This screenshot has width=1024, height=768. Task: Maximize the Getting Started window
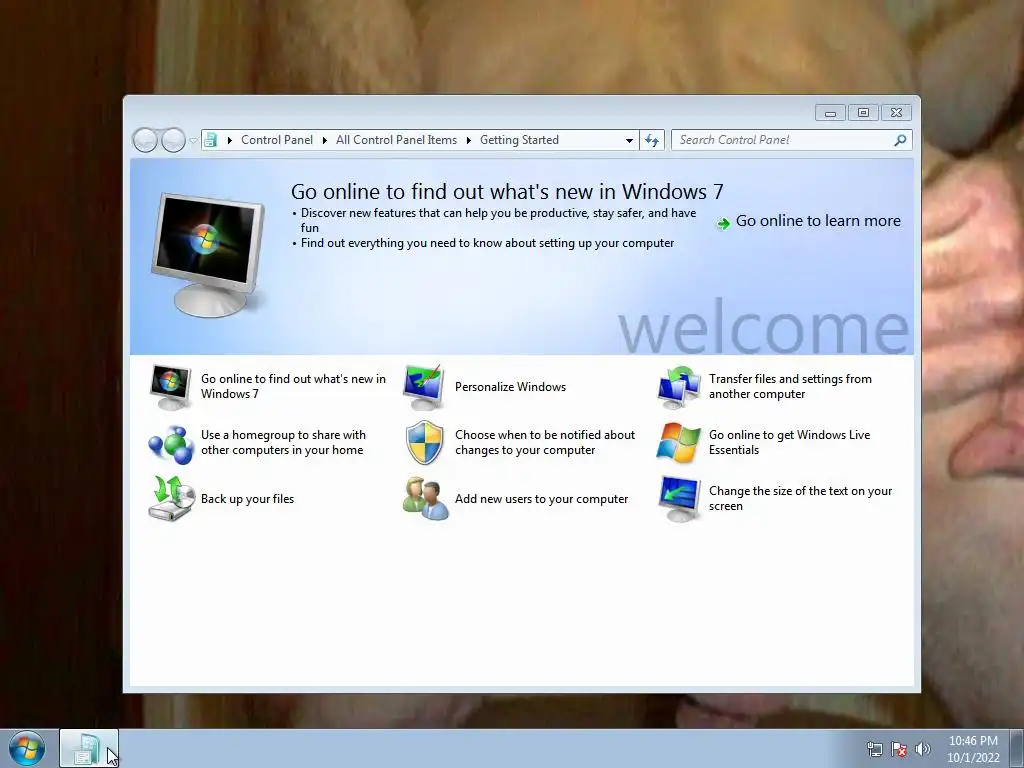click(x=863, y=113)
